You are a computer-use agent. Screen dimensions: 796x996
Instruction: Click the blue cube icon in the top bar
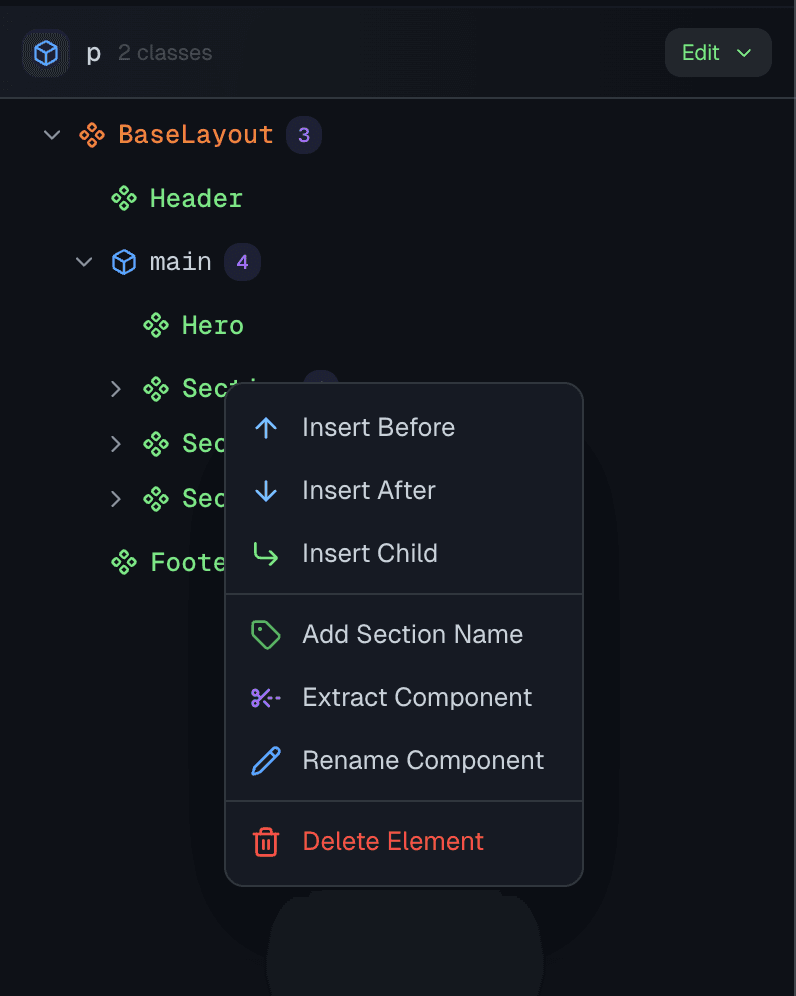46,52
